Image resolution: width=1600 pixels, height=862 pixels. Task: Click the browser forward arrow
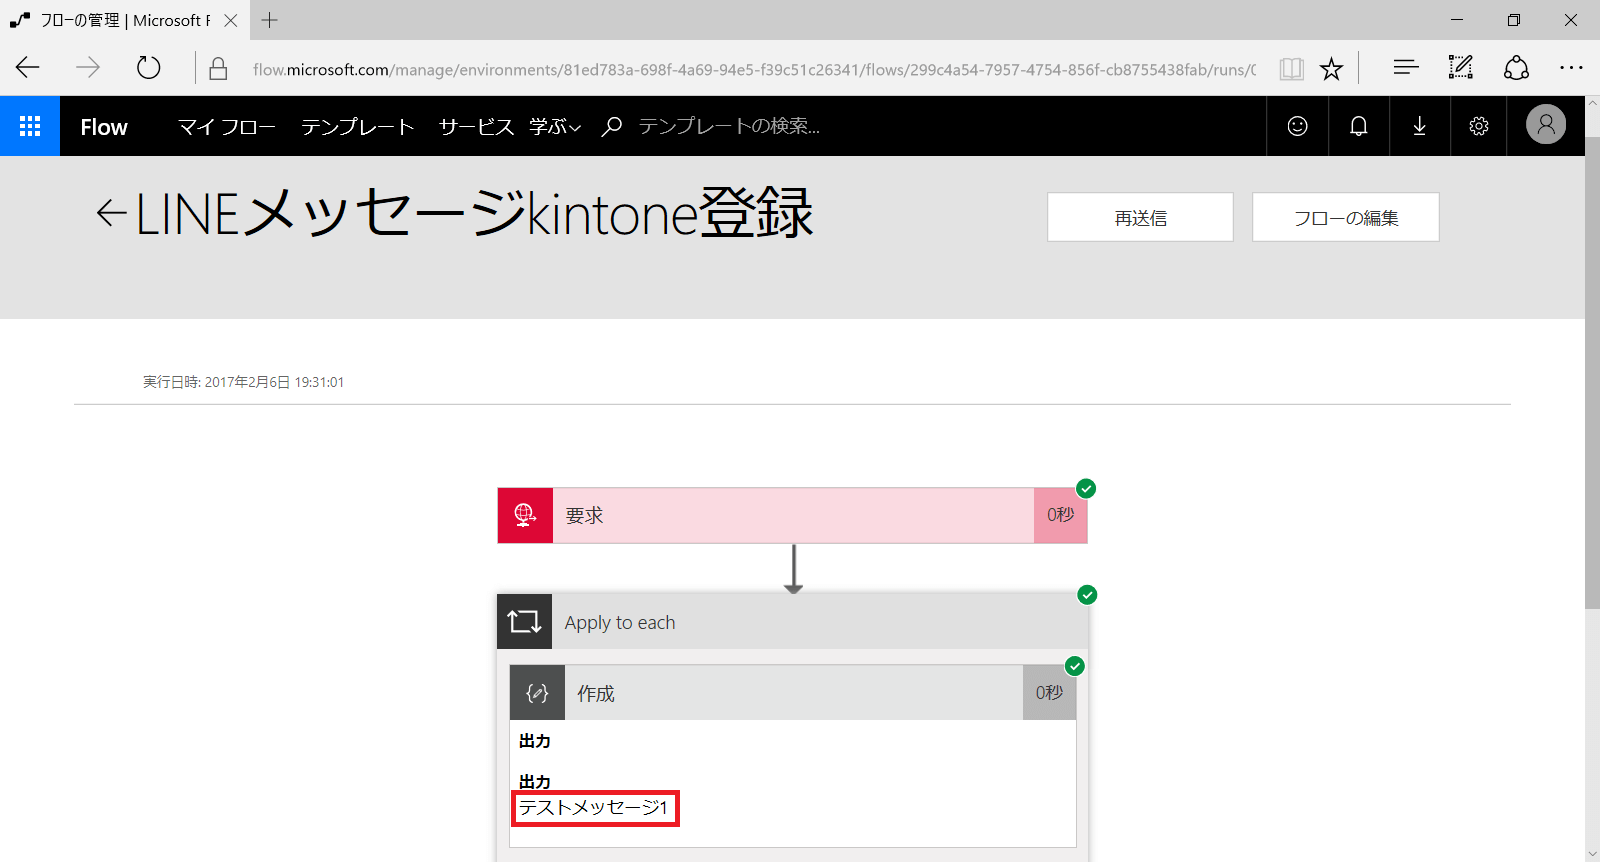[88, 68]
